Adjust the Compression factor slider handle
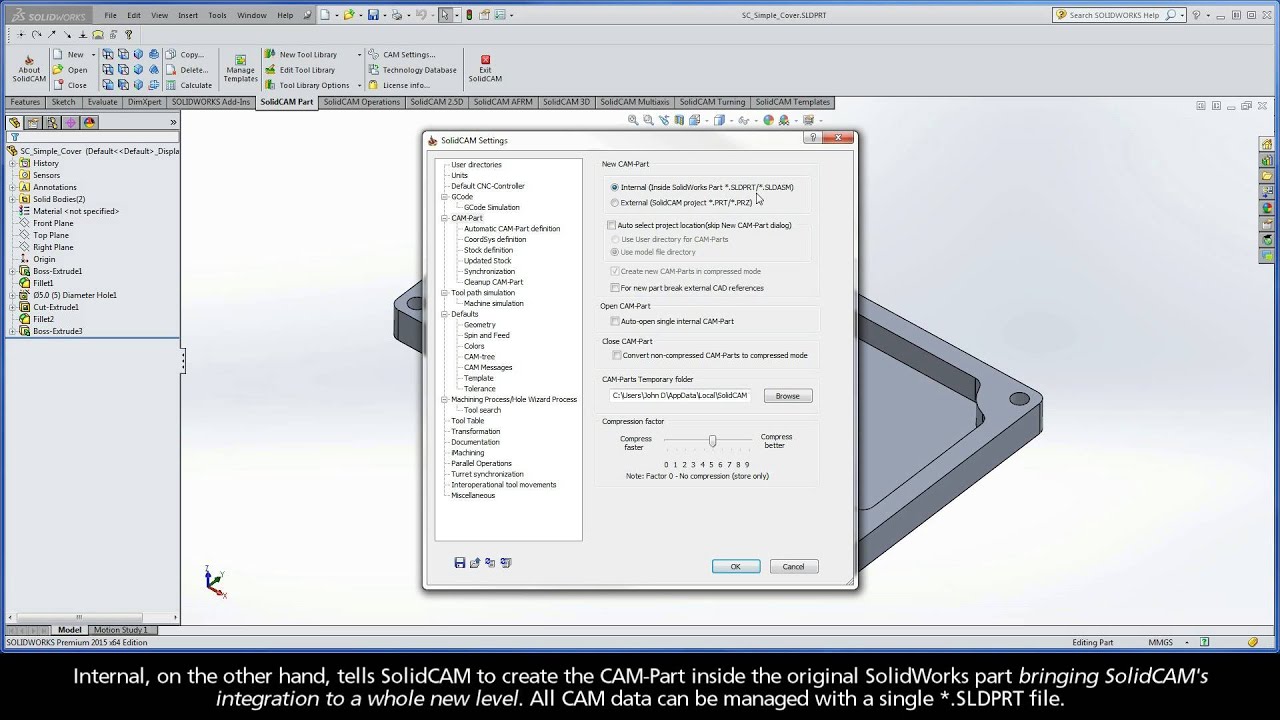This screenshot has height=720, width=1280. 712,441
